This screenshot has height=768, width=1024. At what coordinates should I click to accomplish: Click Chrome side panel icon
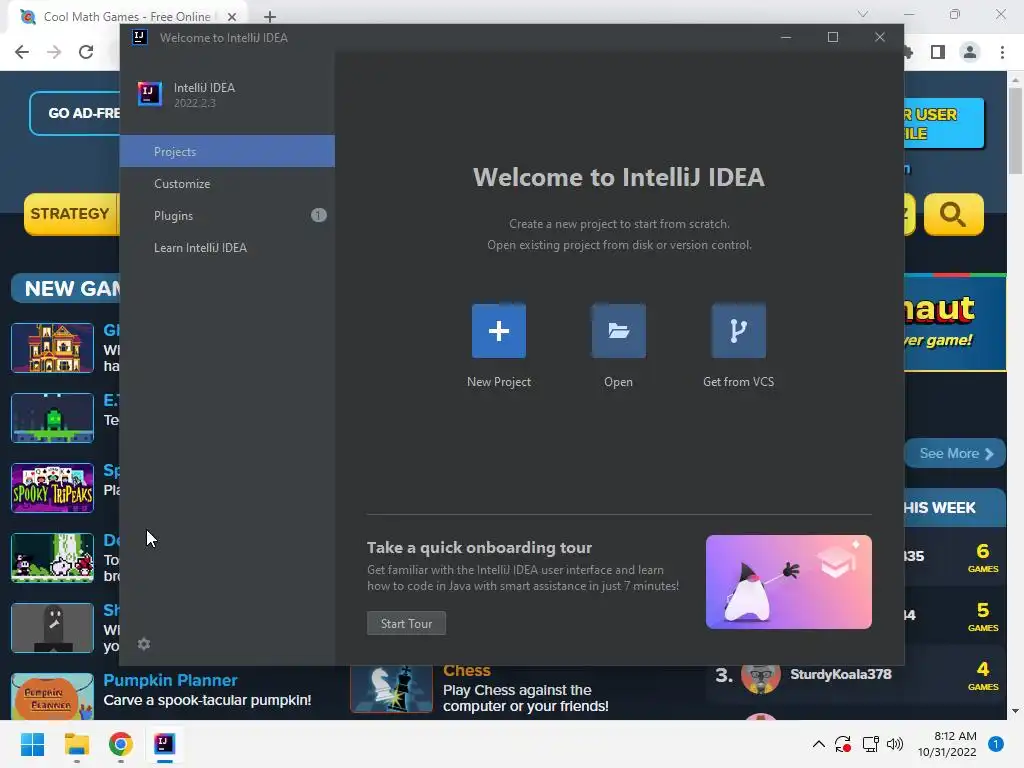pos(938,52)
